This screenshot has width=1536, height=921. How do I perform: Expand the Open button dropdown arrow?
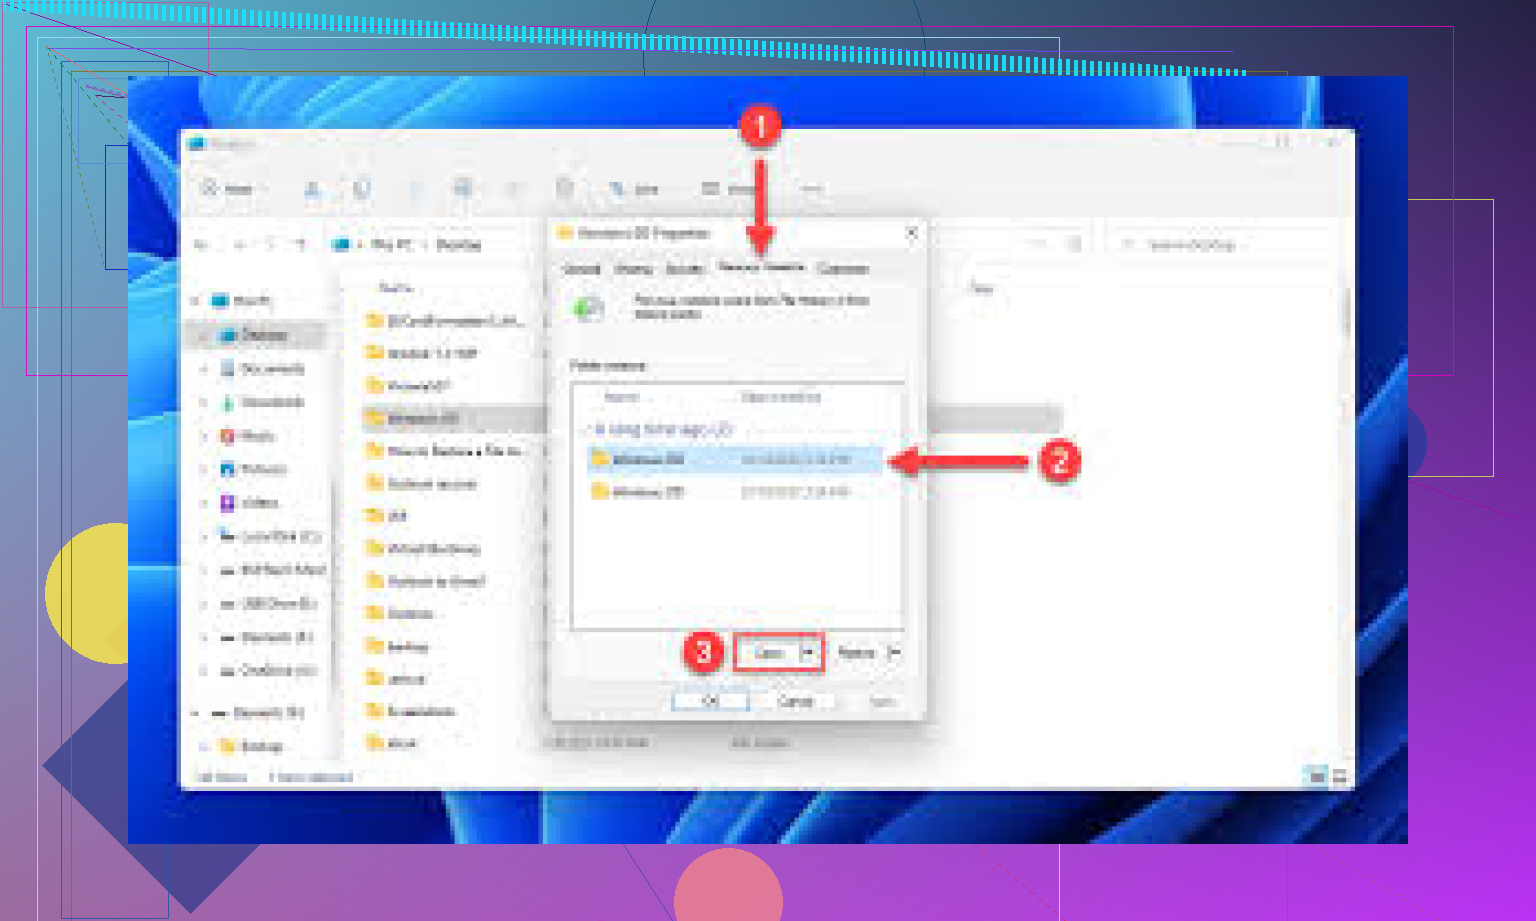tap(809, 653)
